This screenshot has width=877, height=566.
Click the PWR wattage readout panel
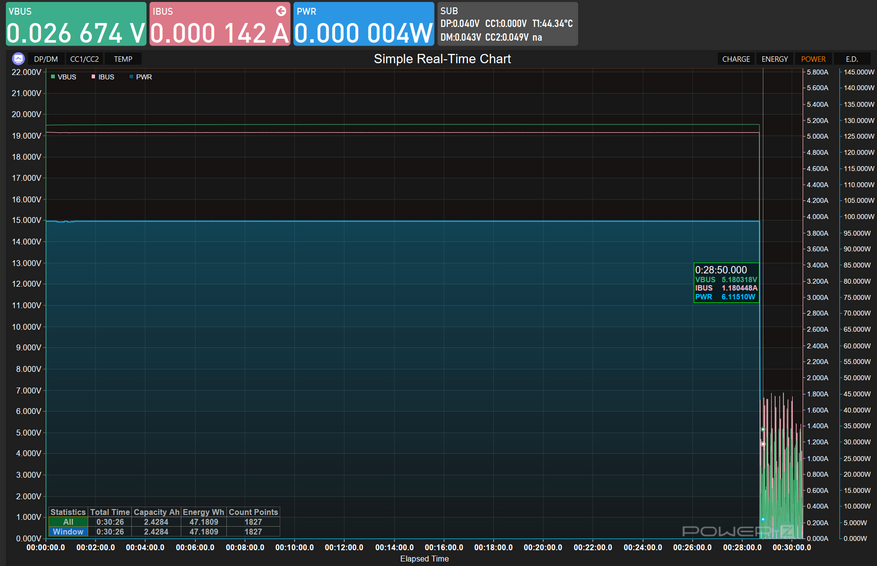pos(363,24)
